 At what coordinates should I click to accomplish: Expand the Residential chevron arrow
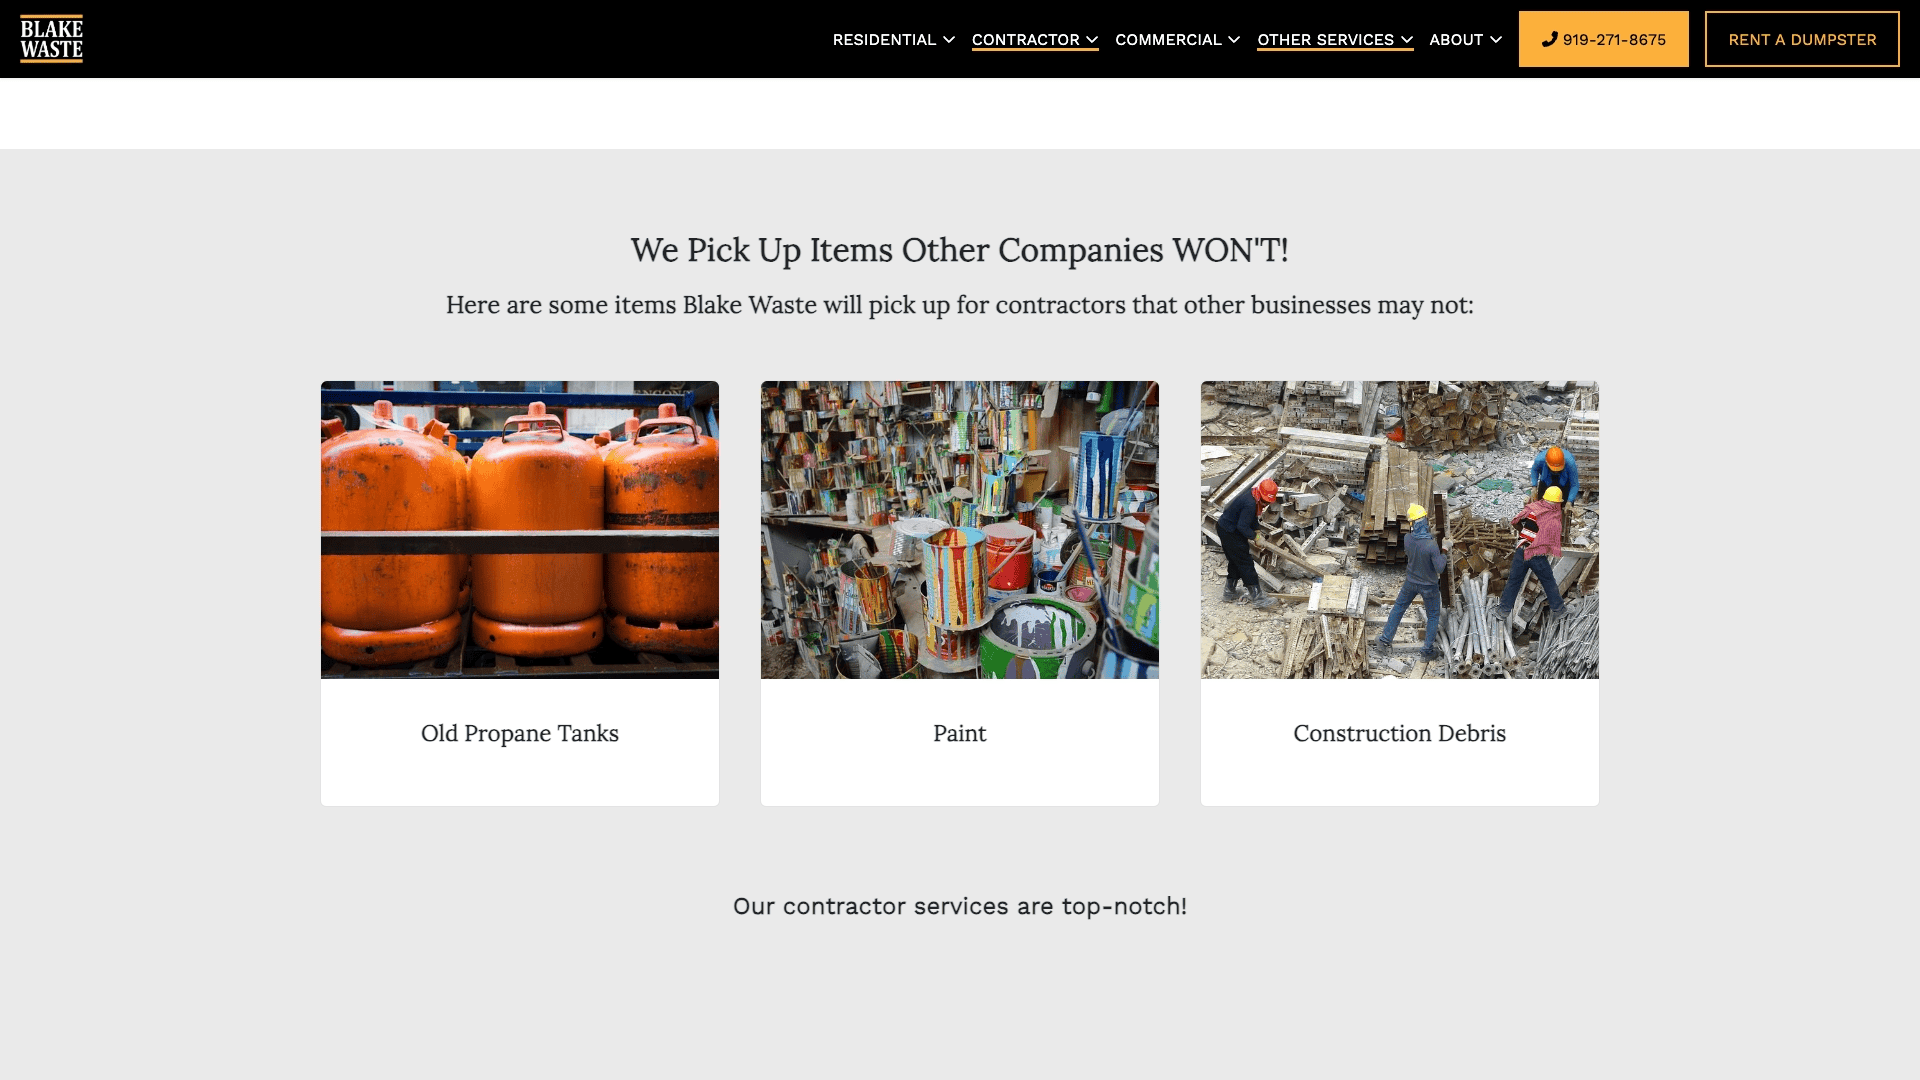coord(949,40)
